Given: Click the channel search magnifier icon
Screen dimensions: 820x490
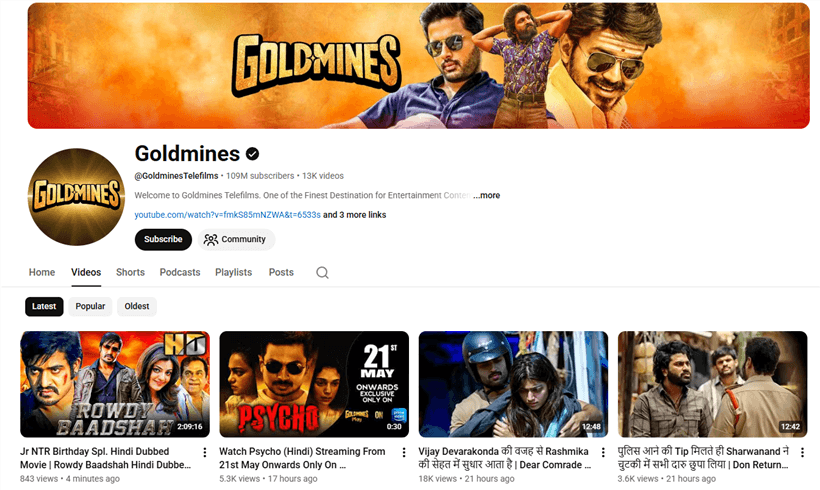Looking at the screenshot, I should point(322,272).
